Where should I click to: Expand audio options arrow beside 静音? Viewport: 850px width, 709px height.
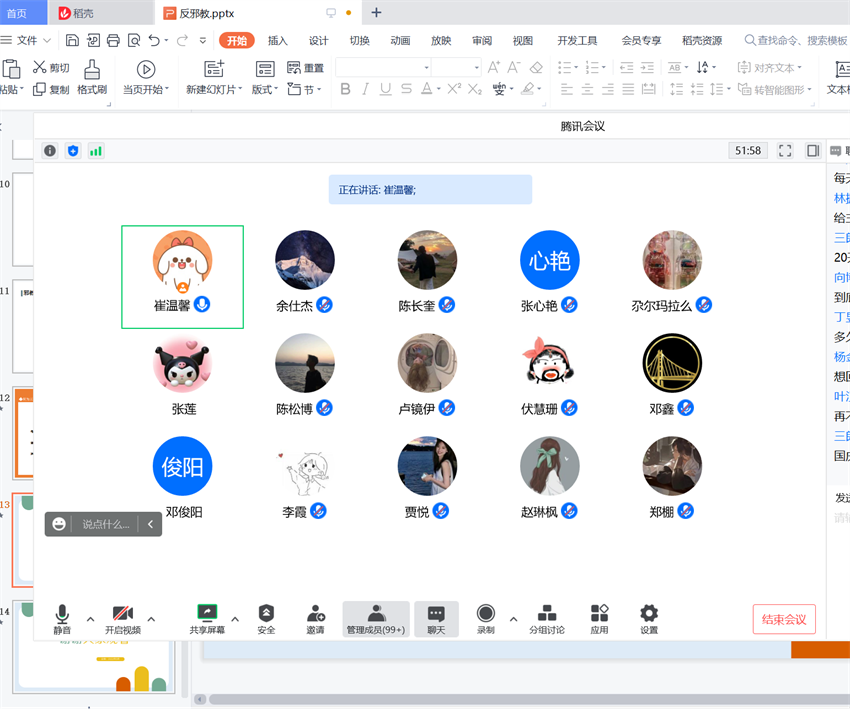click(91, 619)
